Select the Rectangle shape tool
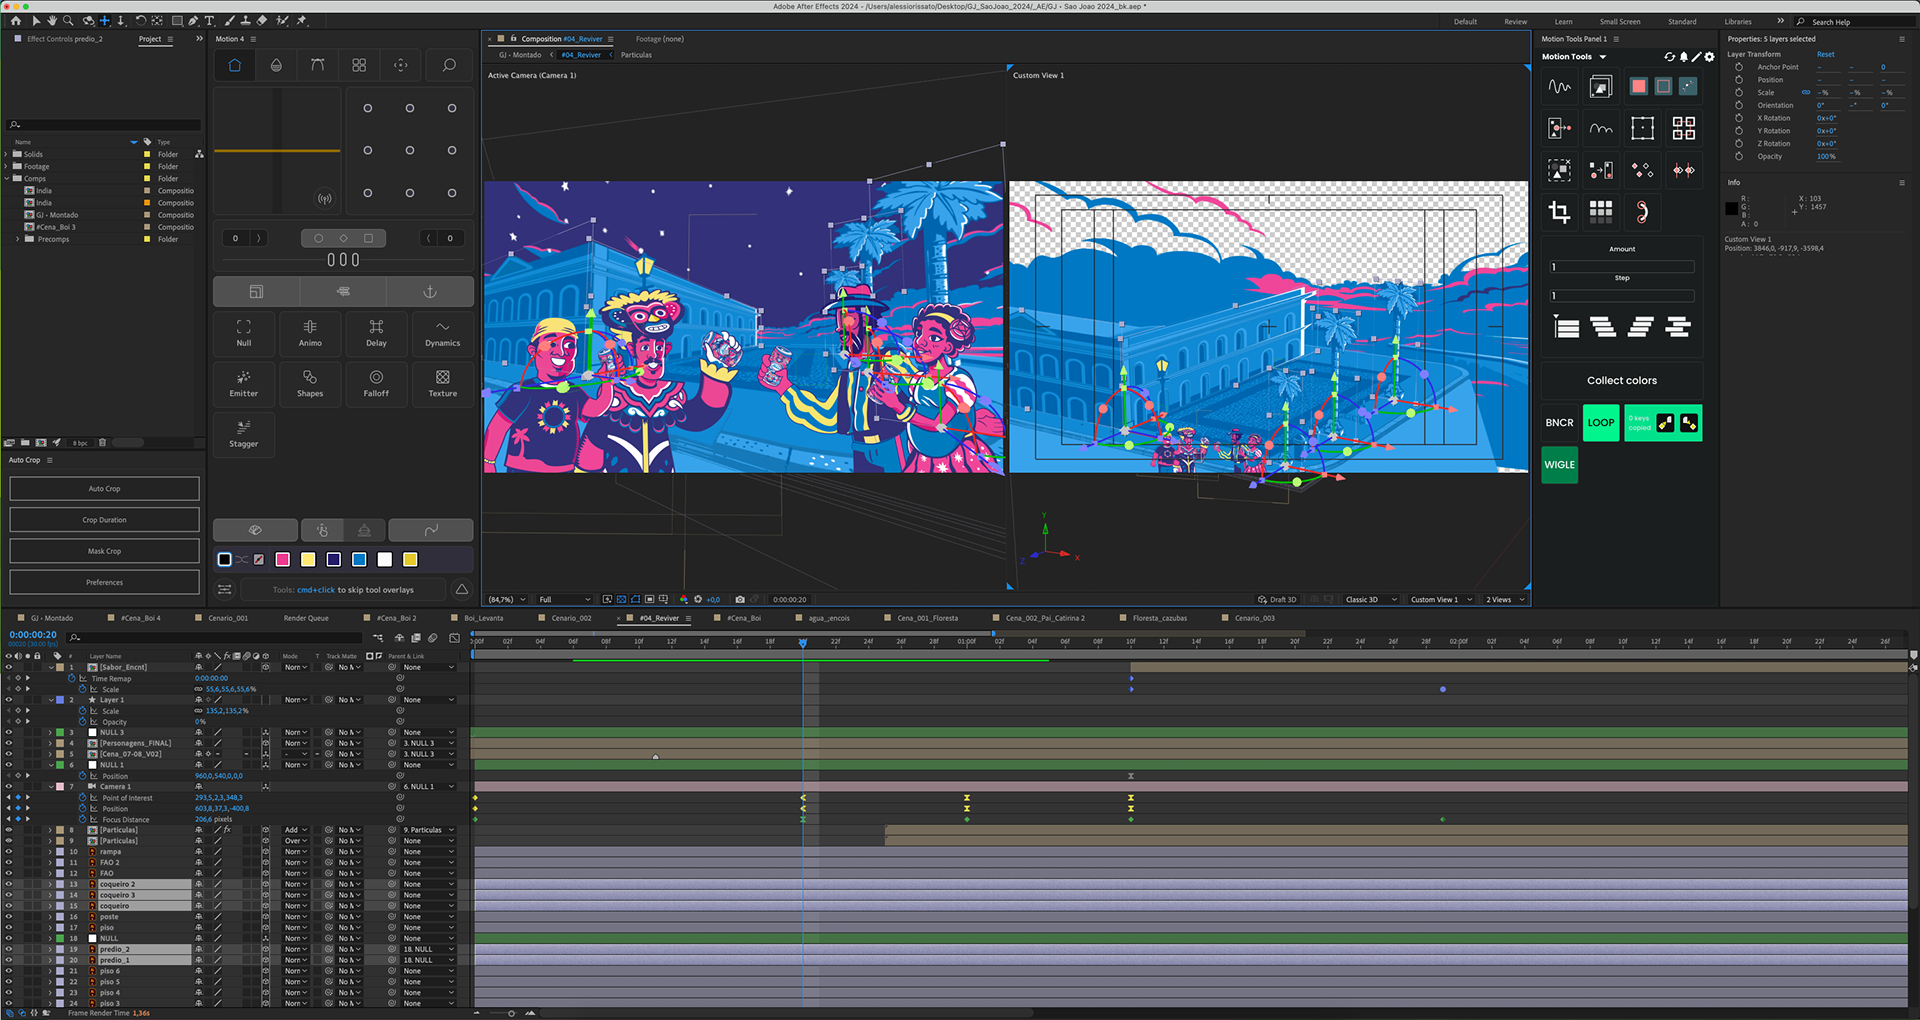 point(176,20)
